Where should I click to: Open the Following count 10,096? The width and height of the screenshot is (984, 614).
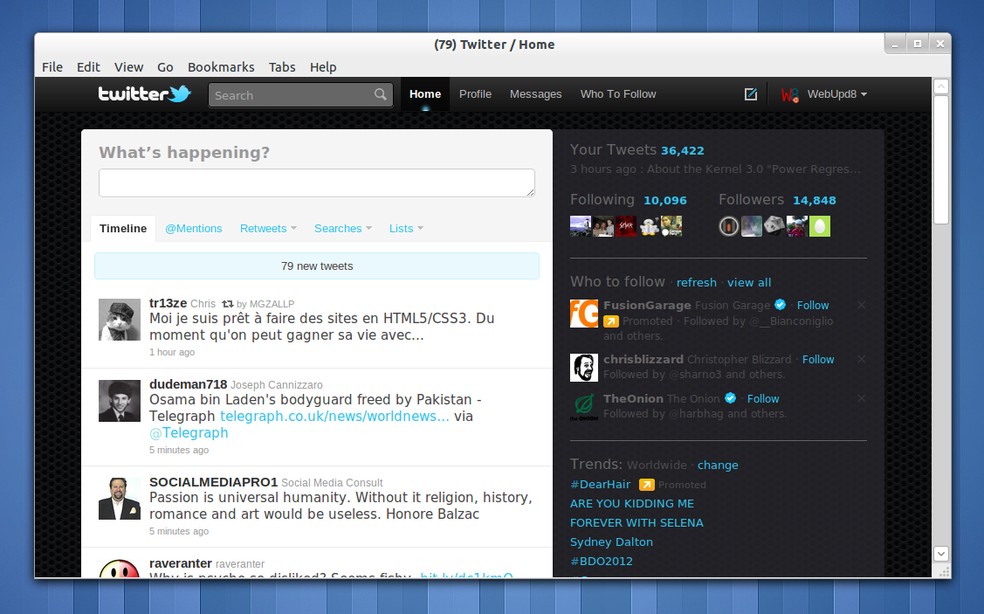click(x=665, y=200)
